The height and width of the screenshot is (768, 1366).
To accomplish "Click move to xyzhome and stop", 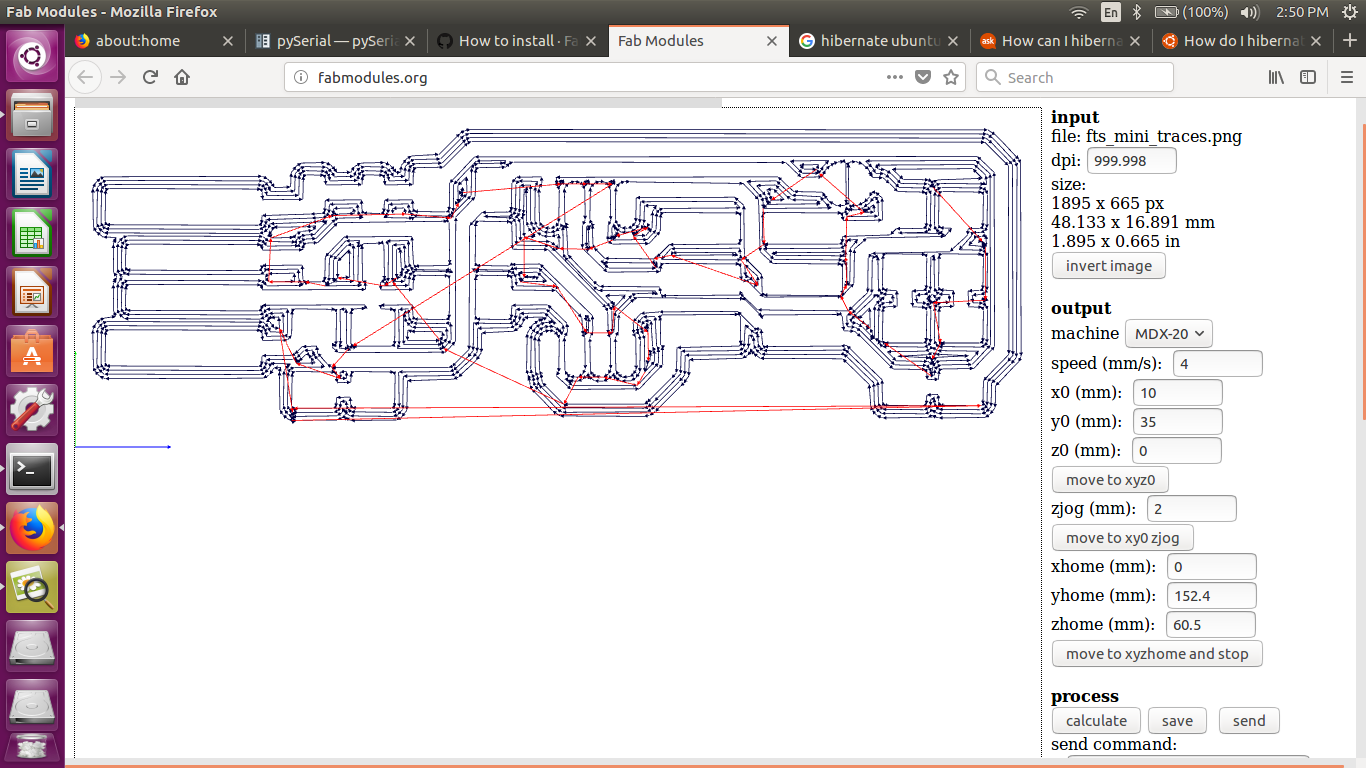I will coord(1157,654).
